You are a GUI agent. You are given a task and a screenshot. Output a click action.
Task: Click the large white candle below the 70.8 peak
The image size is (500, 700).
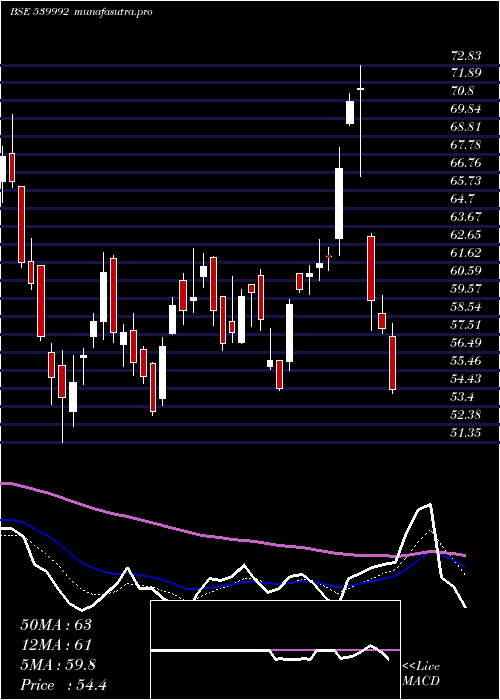(339, 203)
